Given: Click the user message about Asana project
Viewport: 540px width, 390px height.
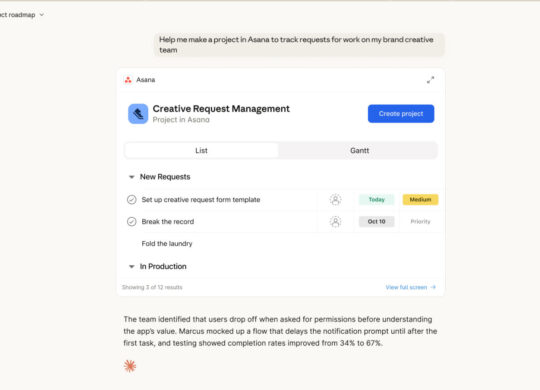Looking at the screenshot, I should [299, 45].
